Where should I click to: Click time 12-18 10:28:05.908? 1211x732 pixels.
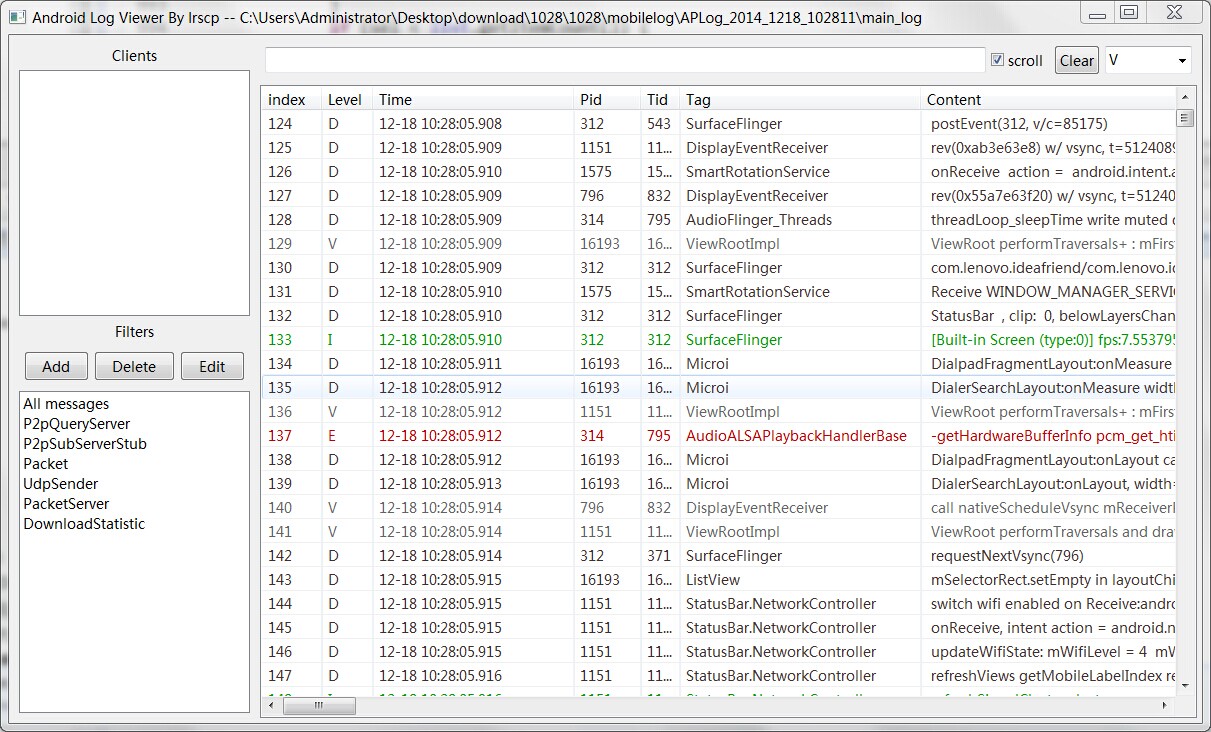pyautogui.click(x=440, y=124)
